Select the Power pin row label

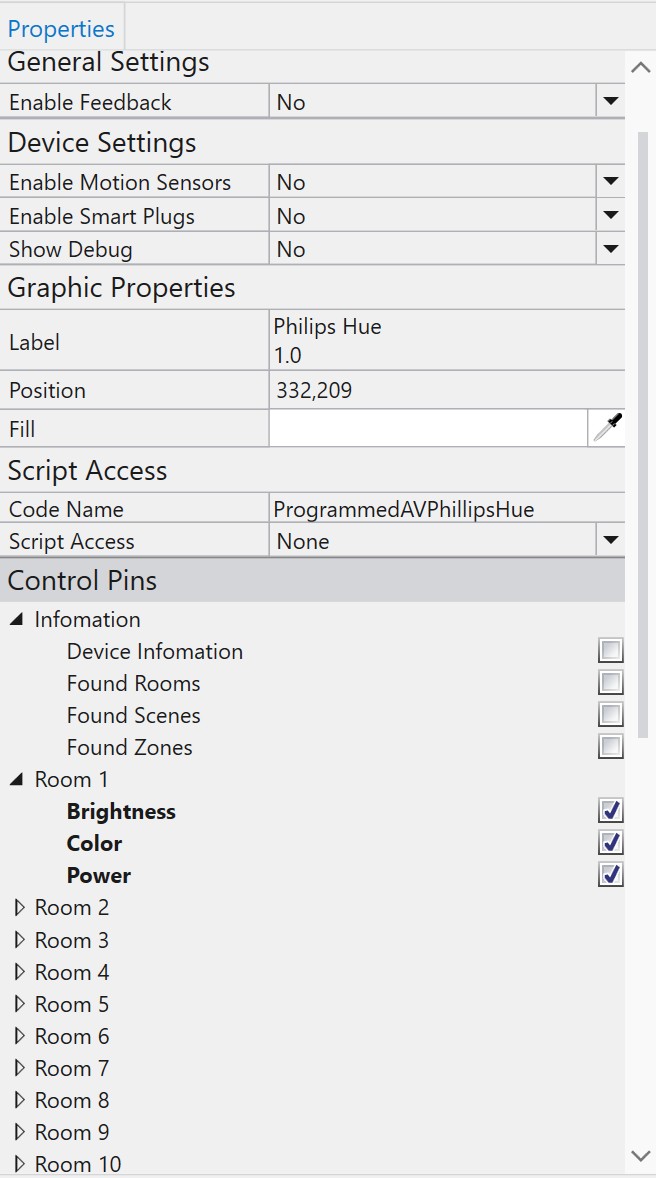98,875
